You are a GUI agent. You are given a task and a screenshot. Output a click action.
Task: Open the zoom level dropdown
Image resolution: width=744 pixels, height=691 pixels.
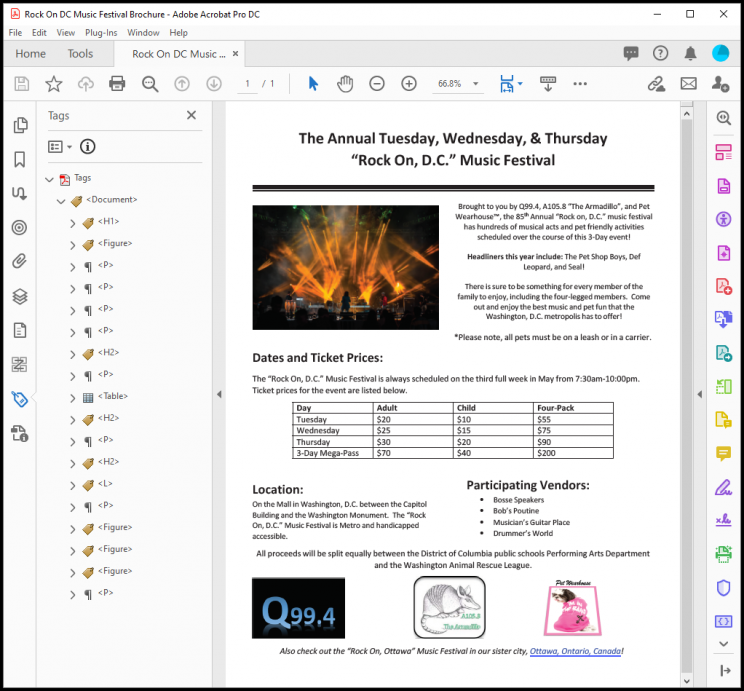[475, 84]
